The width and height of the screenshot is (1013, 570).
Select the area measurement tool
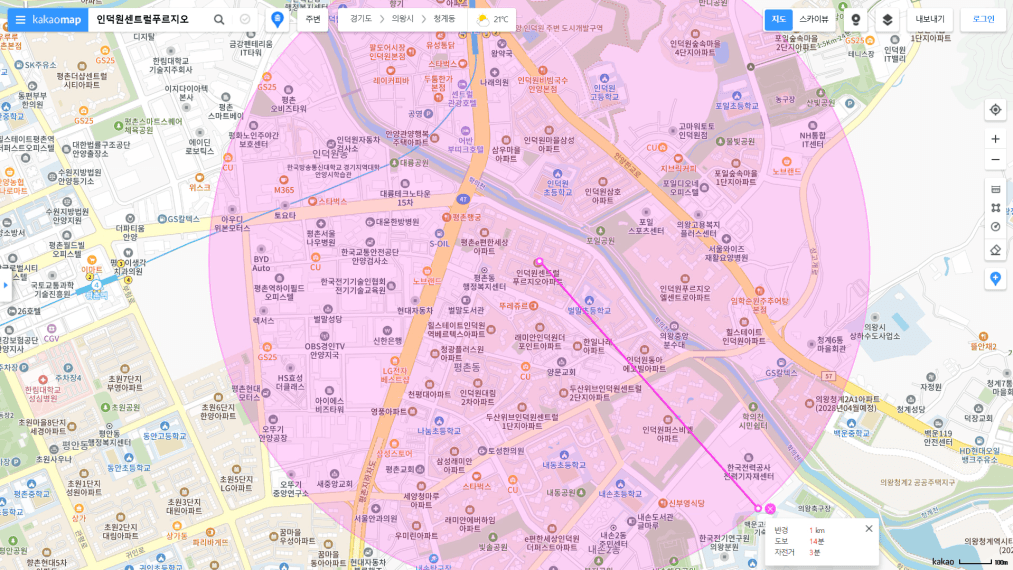coord(996,208)
